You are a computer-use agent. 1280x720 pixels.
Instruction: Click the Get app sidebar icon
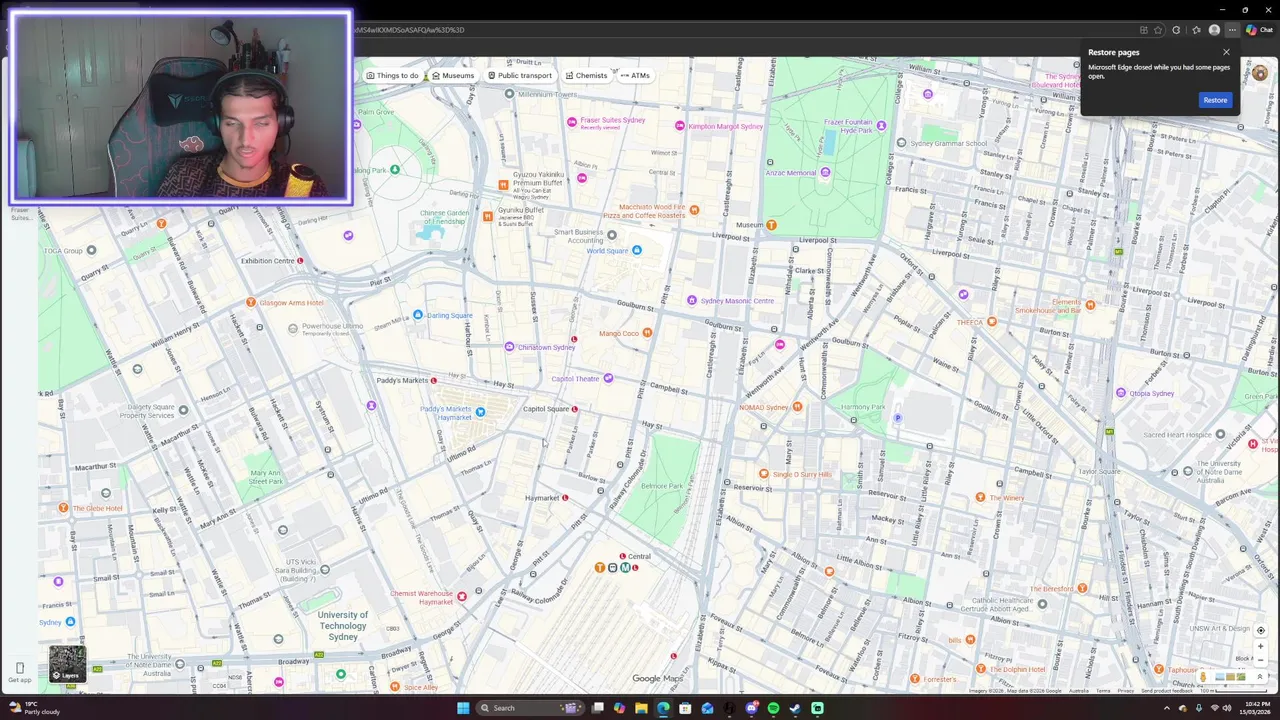coord(19,671)
